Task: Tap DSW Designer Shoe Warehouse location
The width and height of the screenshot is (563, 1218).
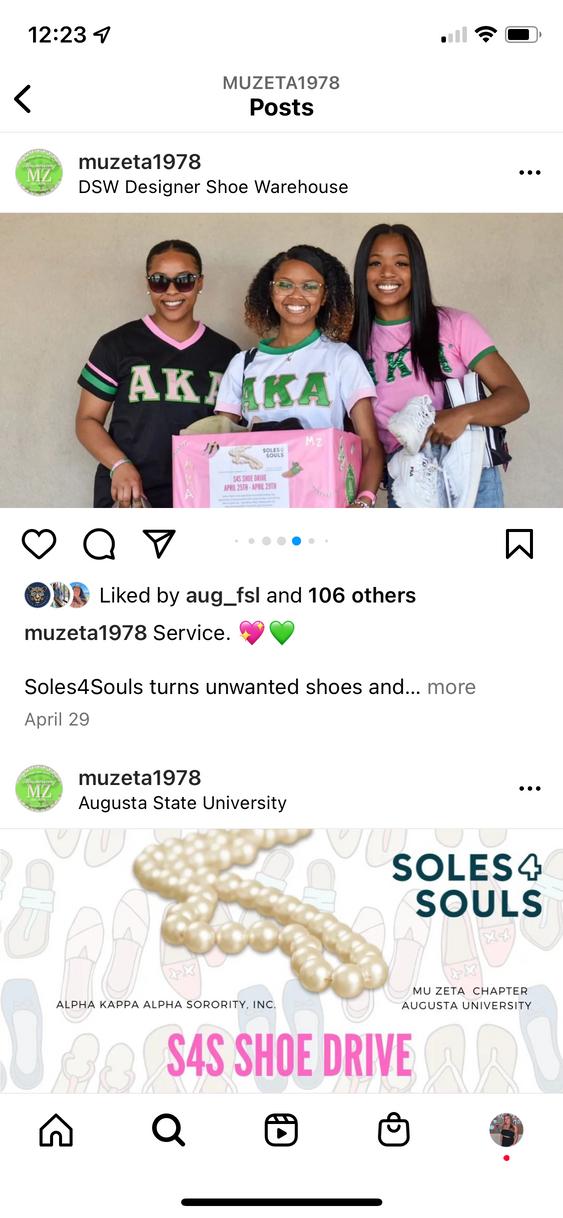Action: 213,187
